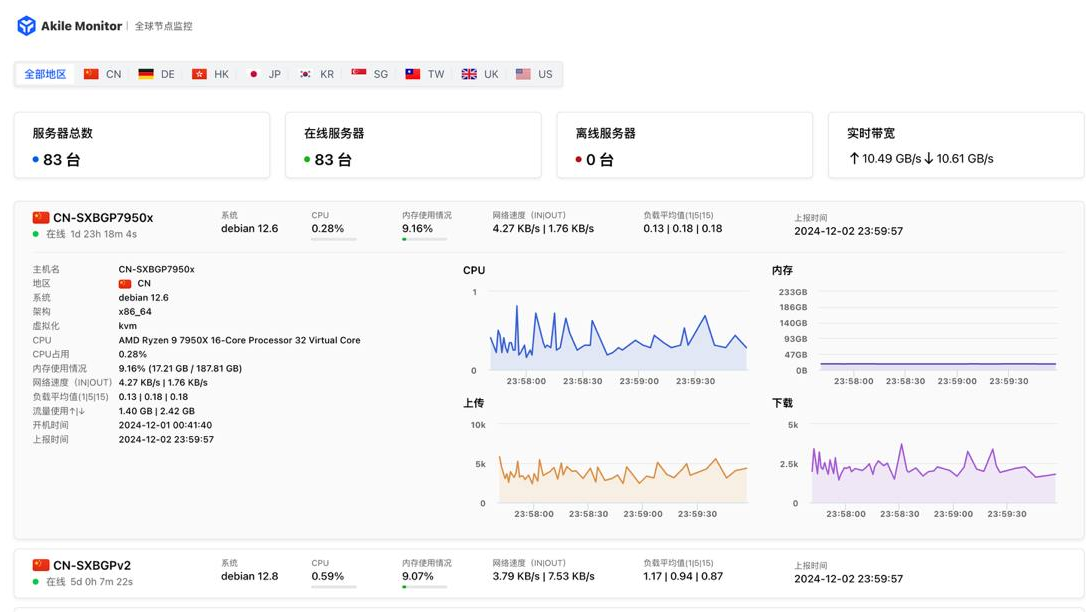This screenshot has height=612, width=1088.
Task: Click the Akile Monitor title link
Action: (x=81, y=26)
